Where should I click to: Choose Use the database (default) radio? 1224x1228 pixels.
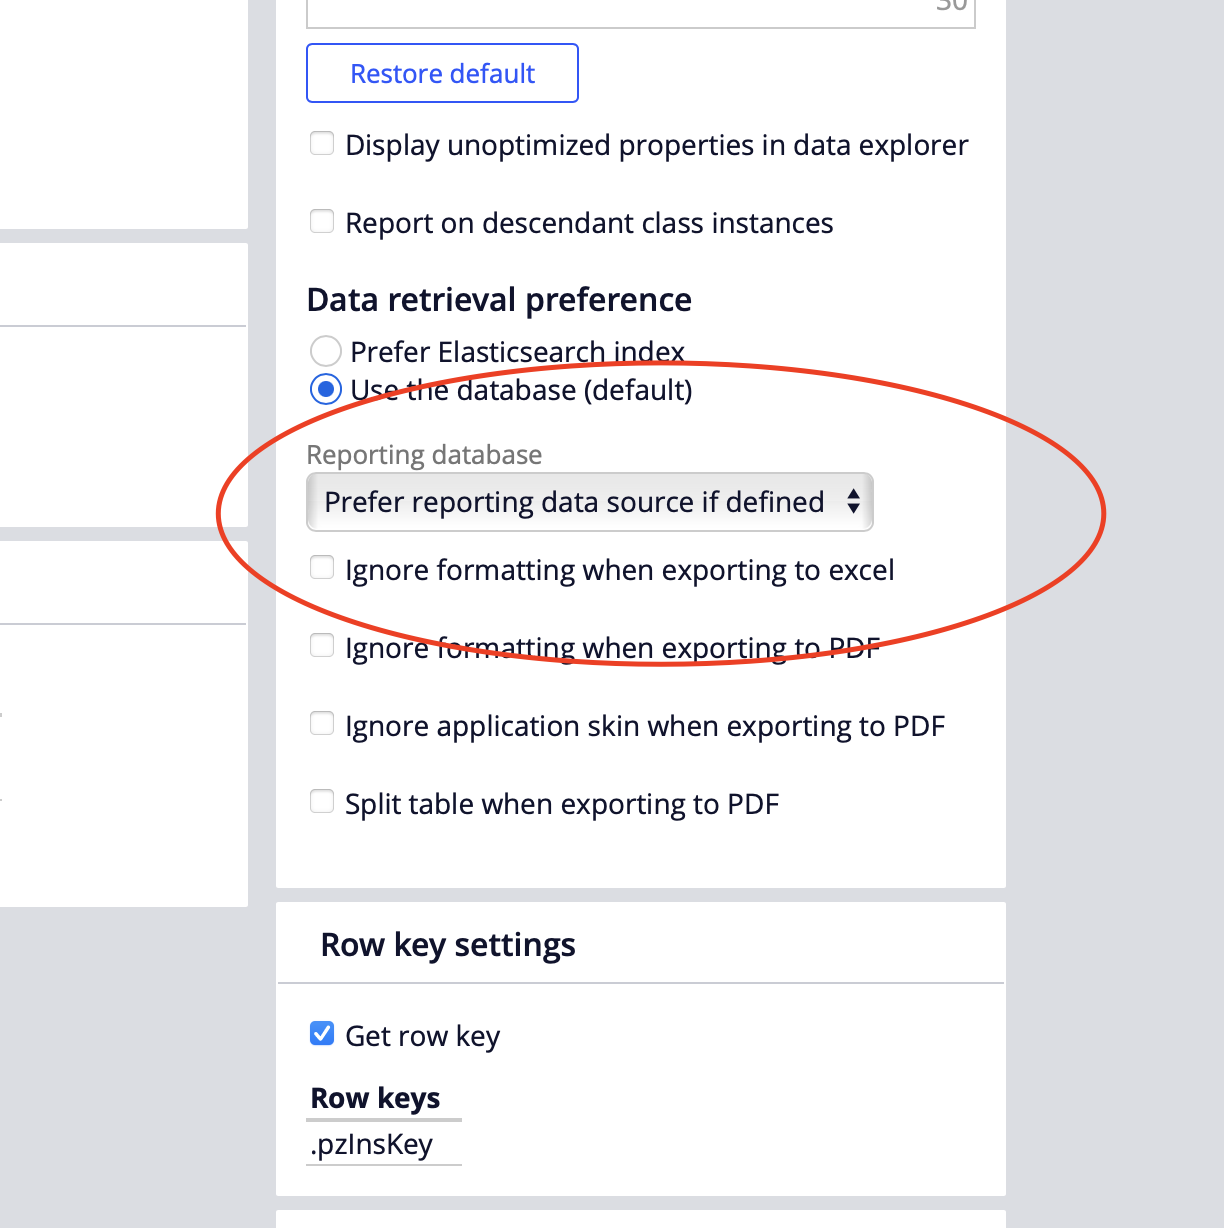tap(325, 389)
